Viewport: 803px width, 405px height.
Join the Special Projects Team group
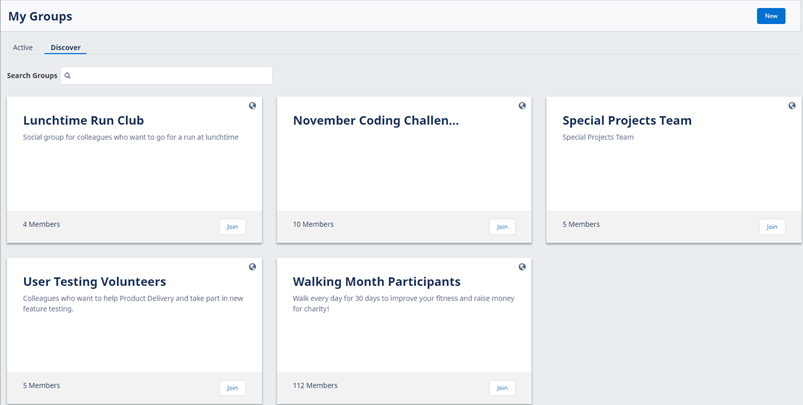[772, 227]
